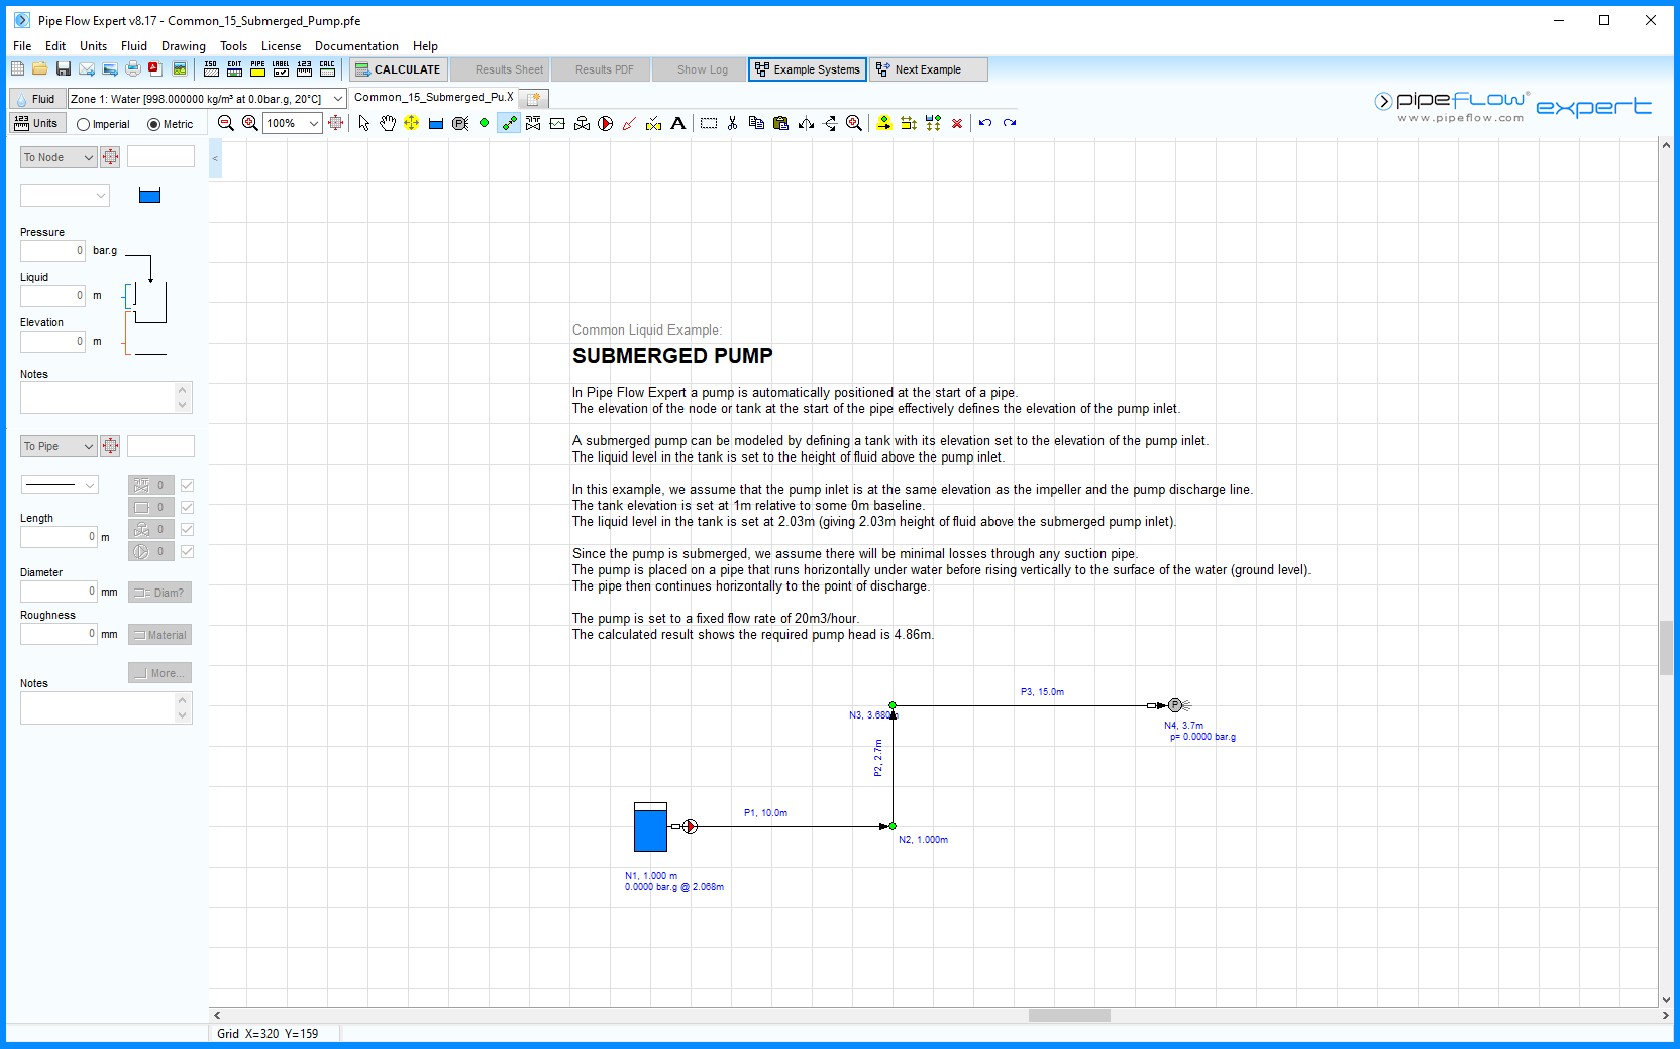This screenshot has height=1049, width=1680.
Task: Click the undo arrow icon
Action: pos(985,123)
